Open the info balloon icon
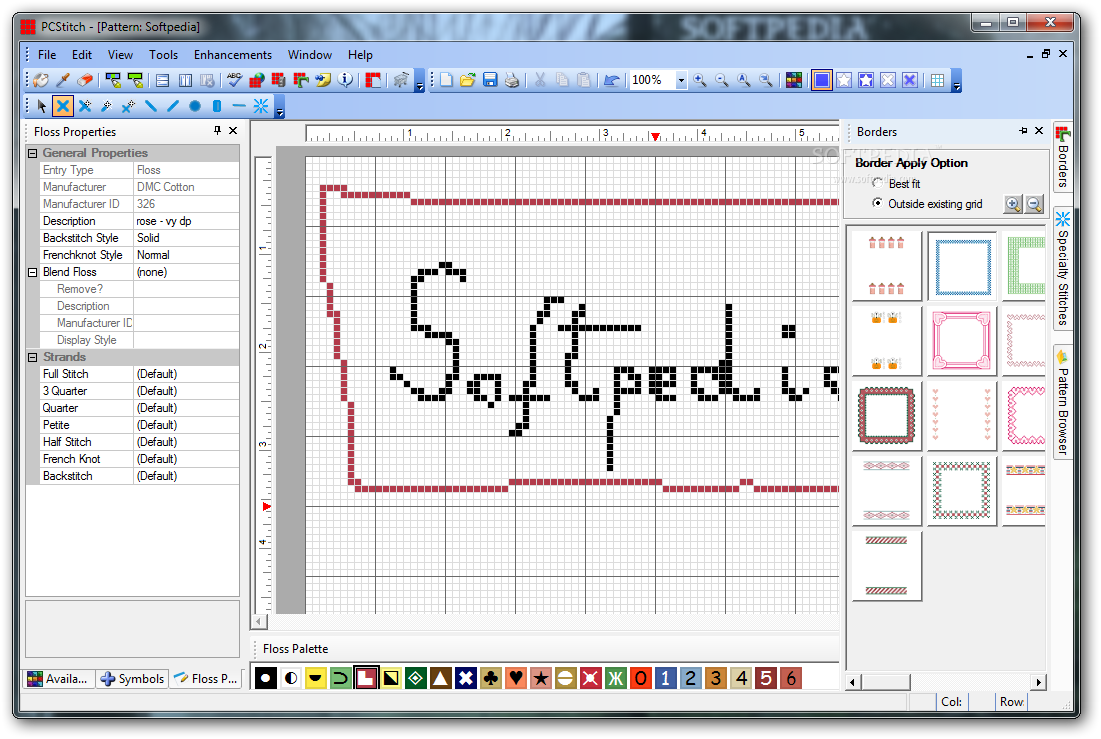This screenshot has height=739, width=1101. [345, 80]
